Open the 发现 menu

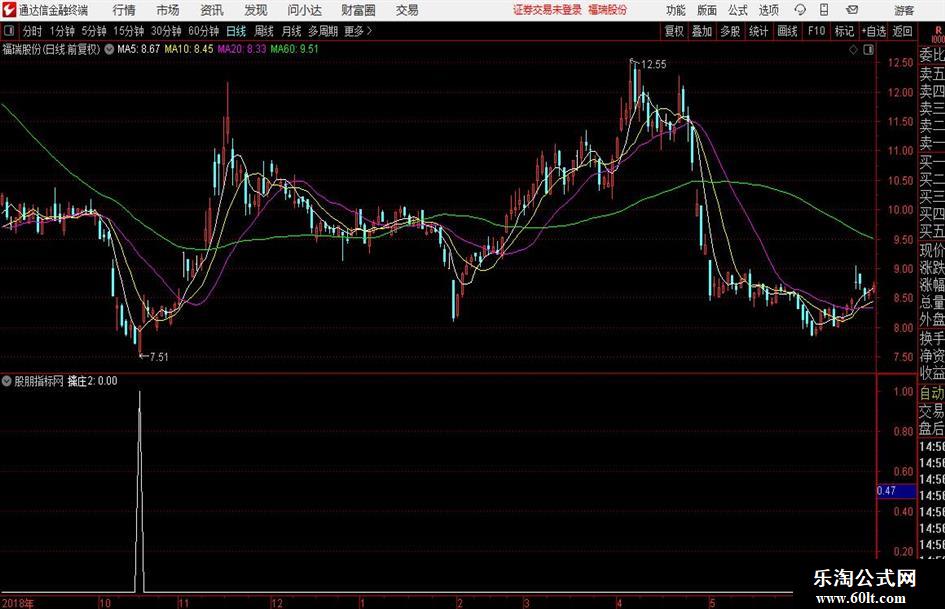click(256, 10)
